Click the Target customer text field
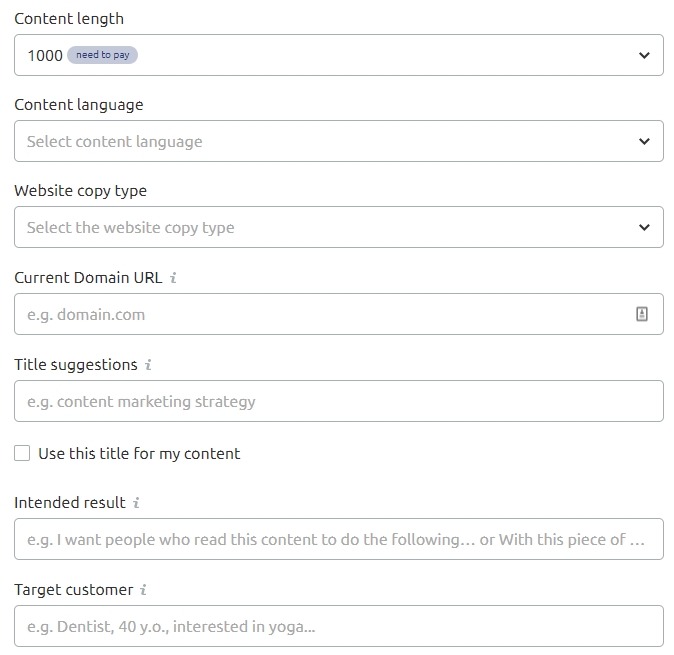 tap(339, 626)
